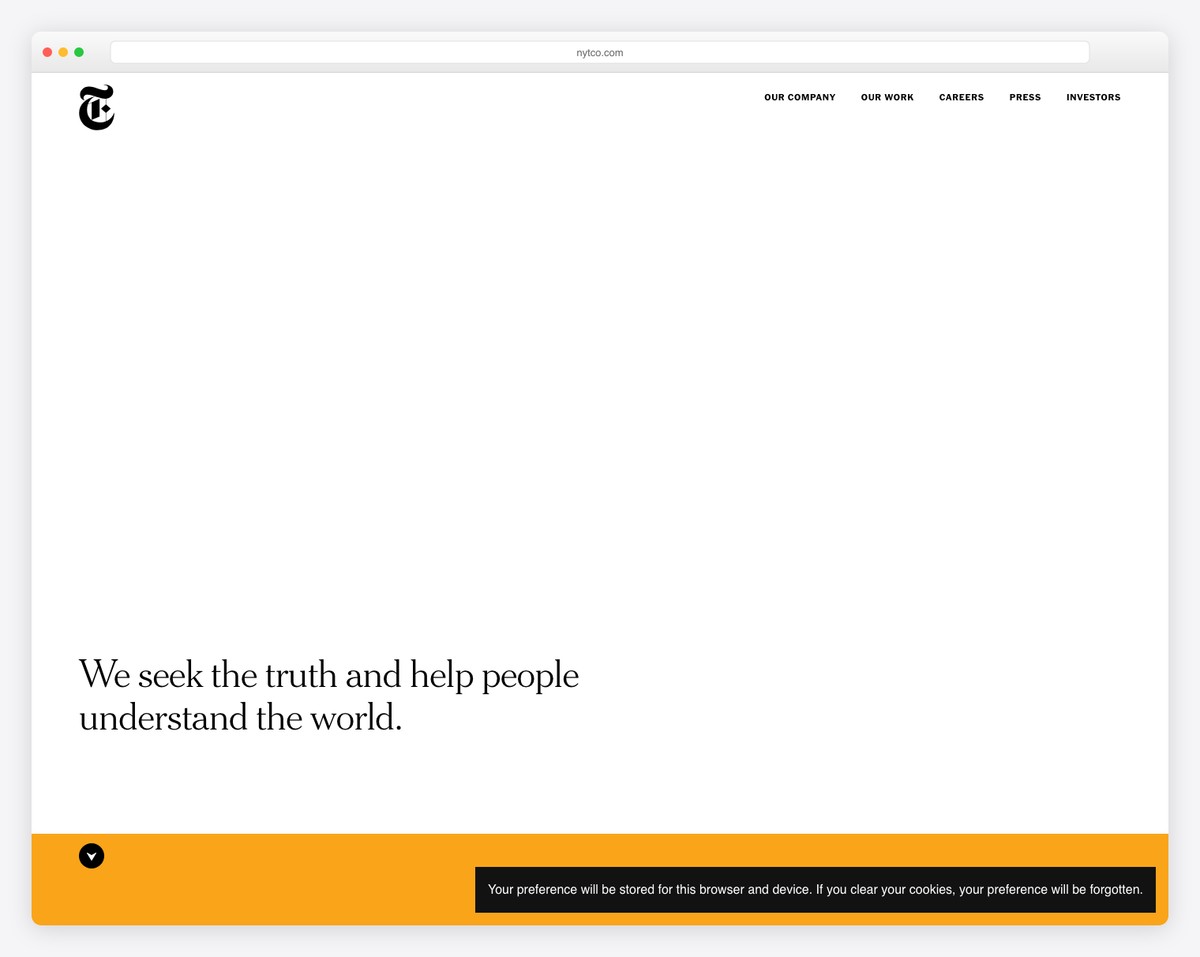Click the OUR COMPANY header link
The width and height of the screenshot is (1200, 957).
click(799, 97)
